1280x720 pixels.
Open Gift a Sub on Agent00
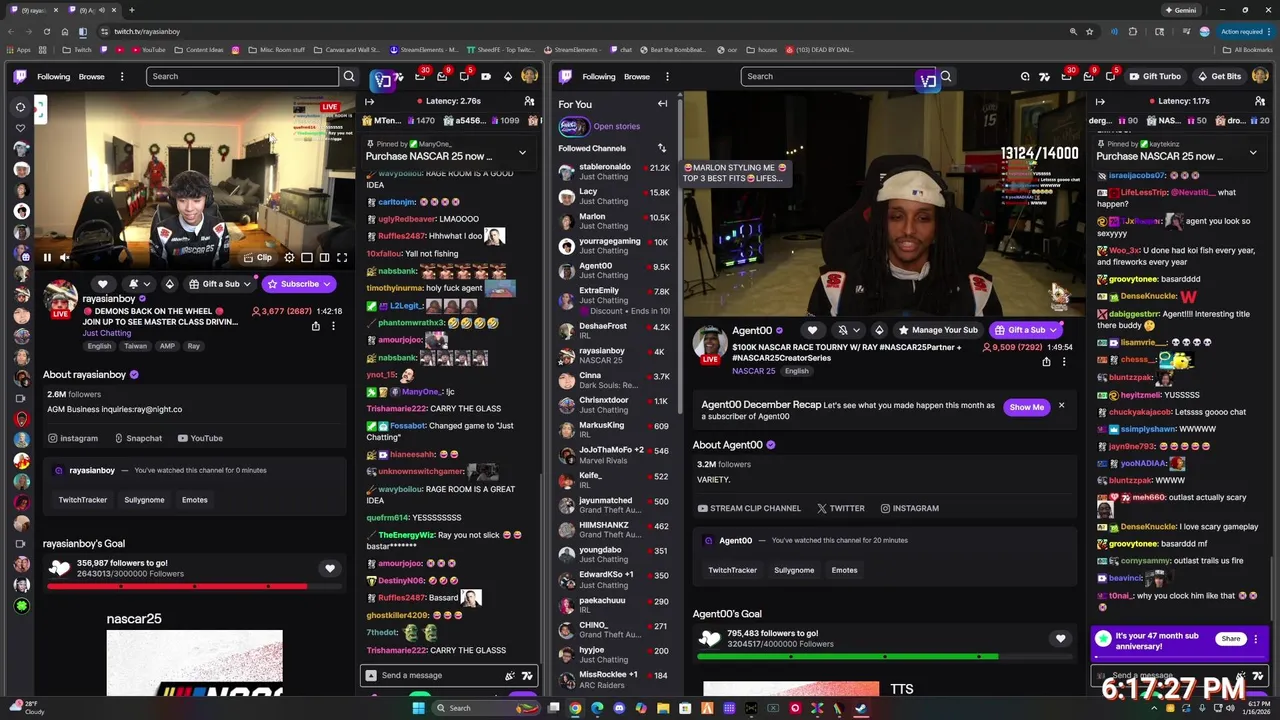pyautogui.click(x=1026, y=330)
